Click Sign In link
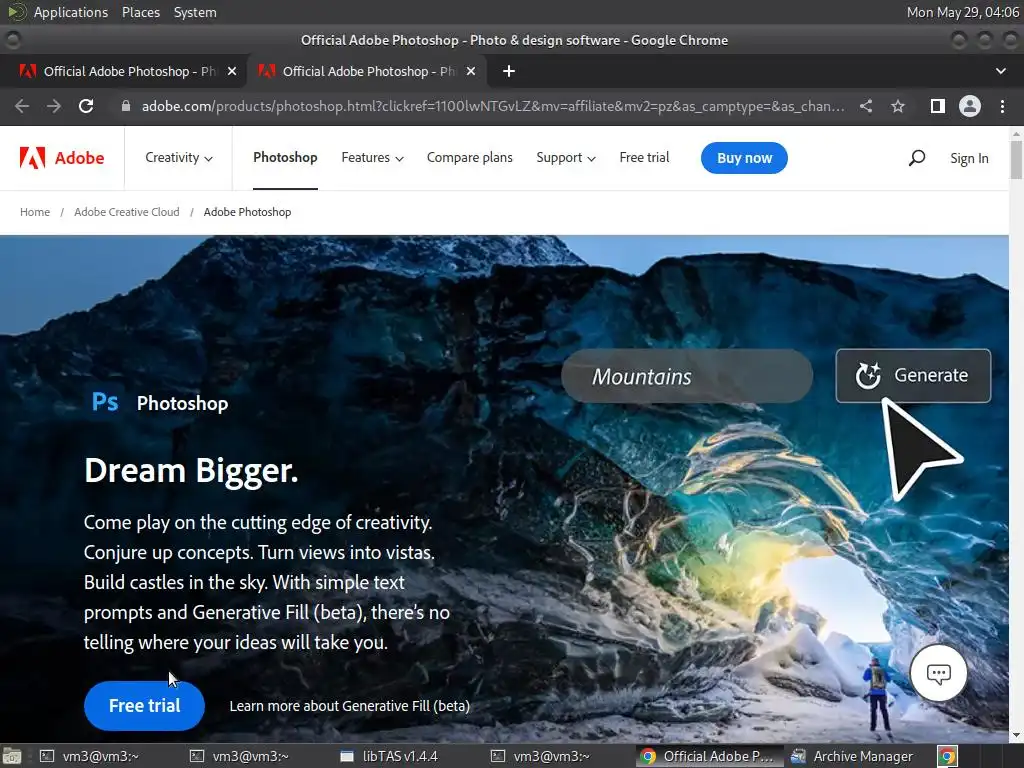This screenshot has width=1024, height=768. click(x=969, y=158)
